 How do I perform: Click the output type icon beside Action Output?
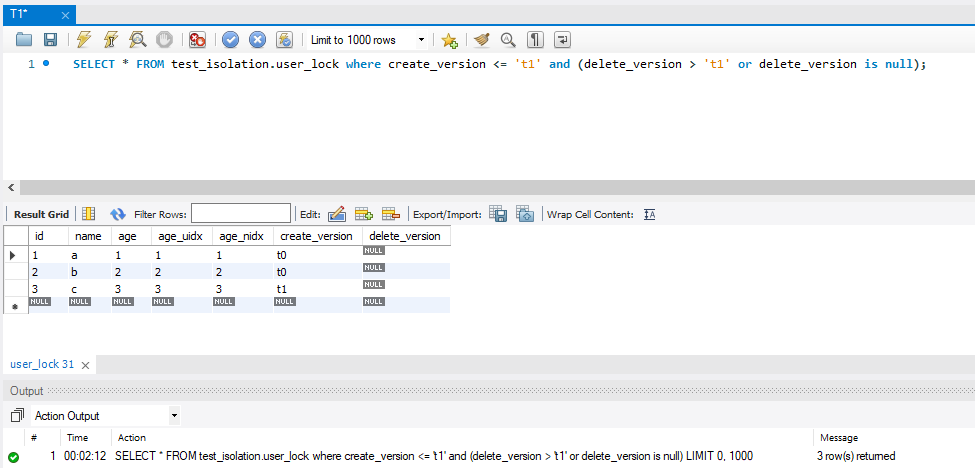(x=17, y=415)
